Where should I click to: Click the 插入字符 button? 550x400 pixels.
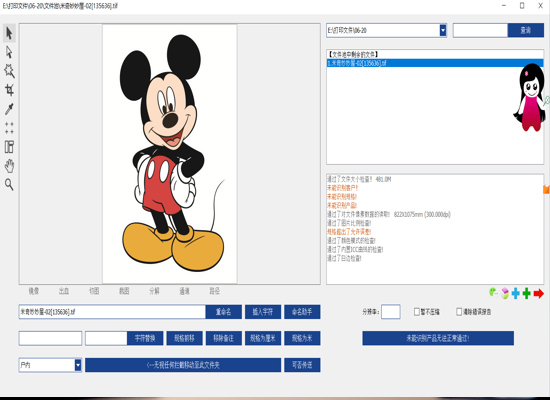pyautogui.click(x=263, y=312)
